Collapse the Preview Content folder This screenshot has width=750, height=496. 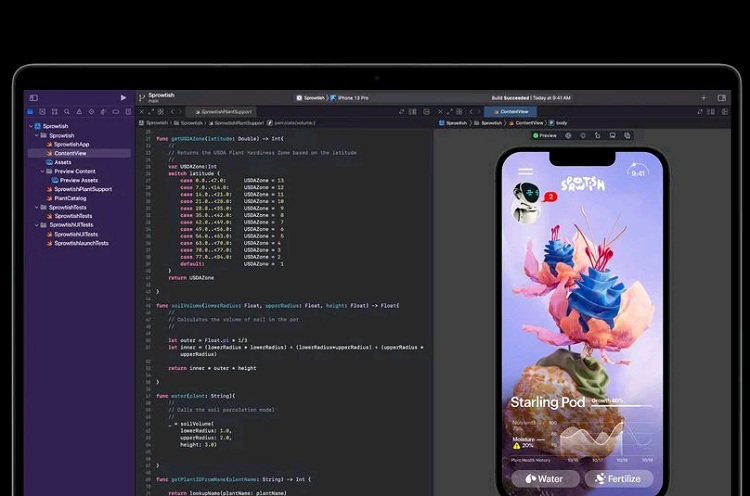click(x=42, y=171)
